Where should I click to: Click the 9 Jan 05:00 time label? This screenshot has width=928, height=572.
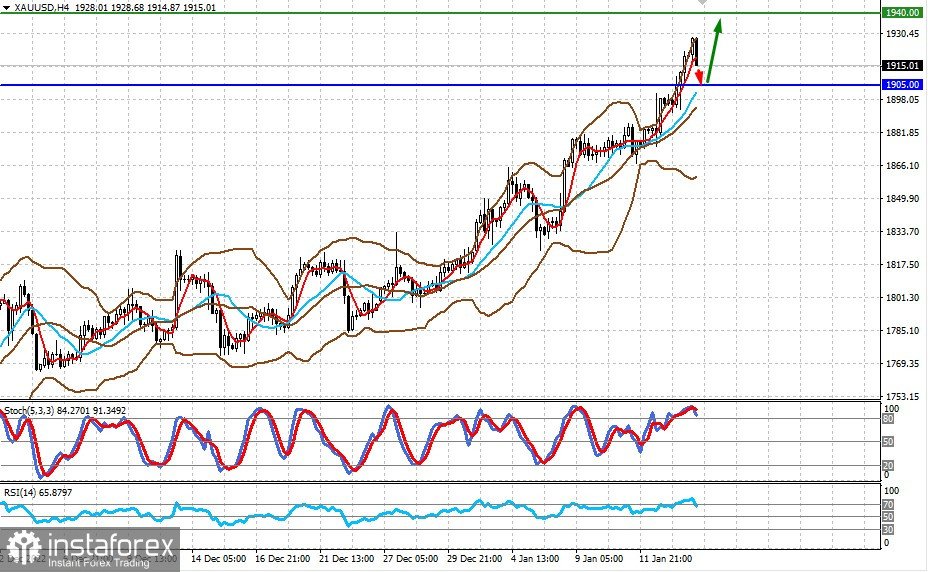599,558
